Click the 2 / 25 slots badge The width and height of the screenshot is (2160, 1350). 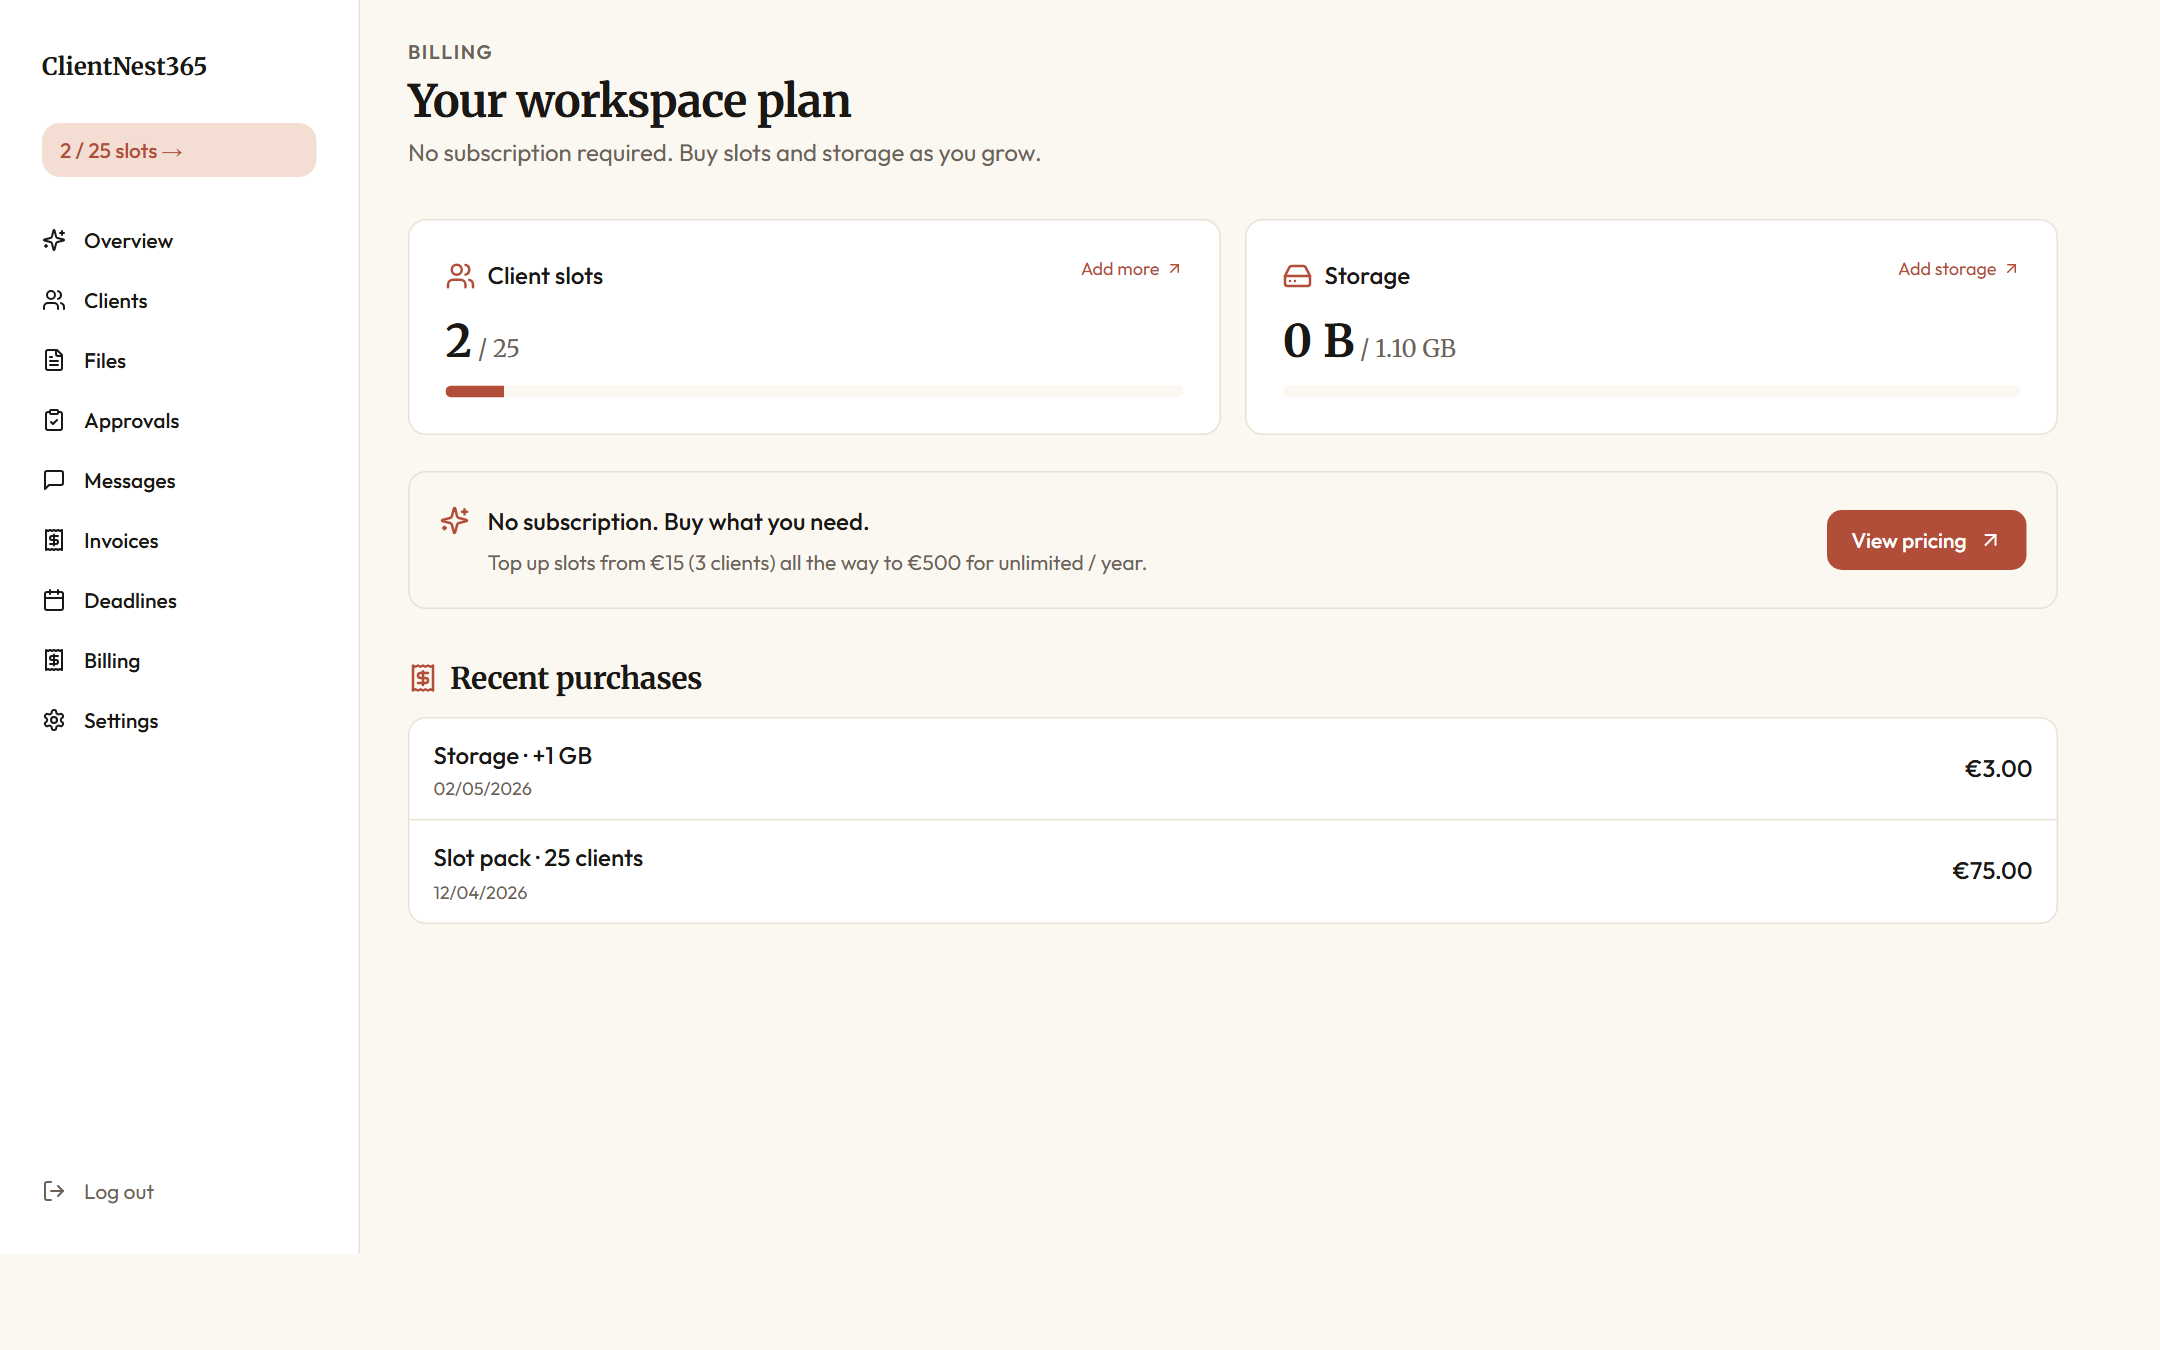tap(179, 150)
